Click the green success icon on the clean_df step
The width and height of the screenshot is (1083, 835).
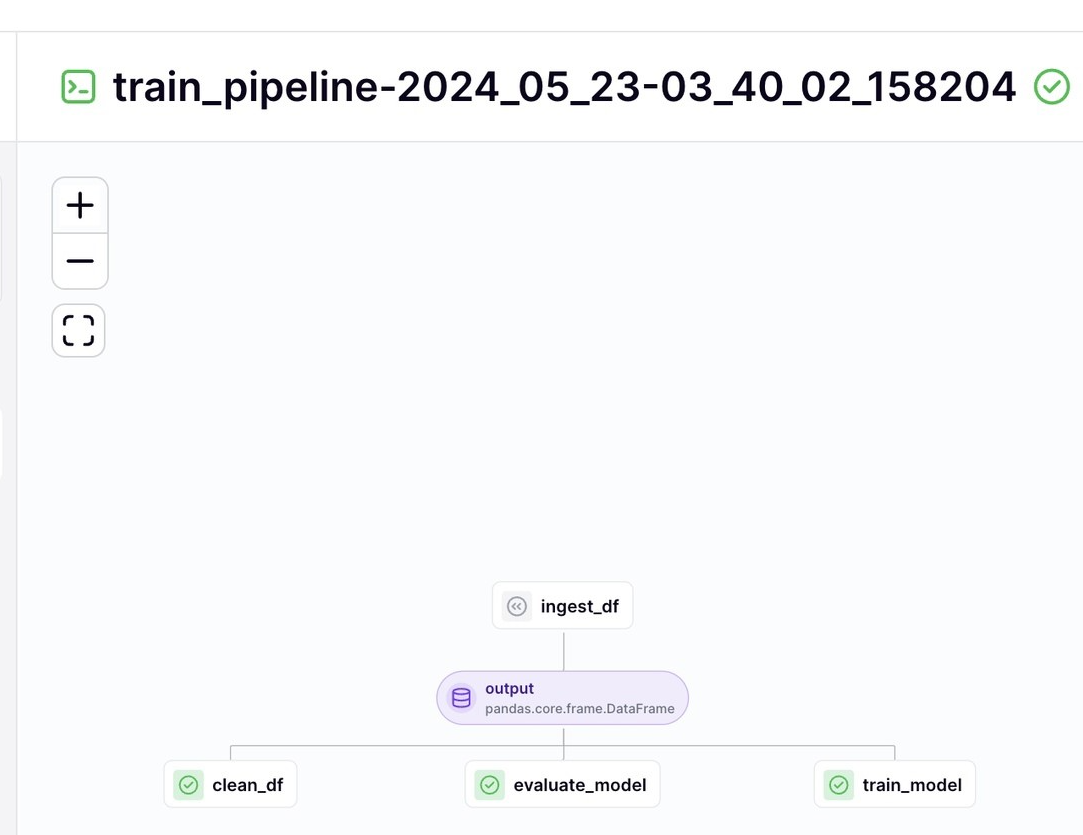(x=188, y=785)
